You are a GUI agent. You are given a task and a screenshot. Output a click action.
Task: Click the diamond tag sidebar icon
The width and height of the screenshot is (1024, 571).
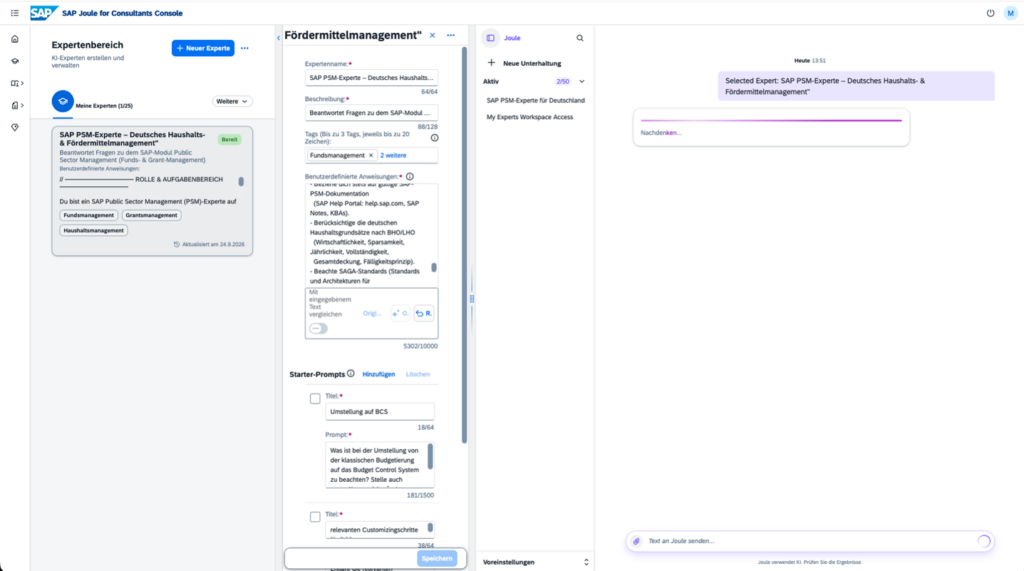tap(15, 127)
